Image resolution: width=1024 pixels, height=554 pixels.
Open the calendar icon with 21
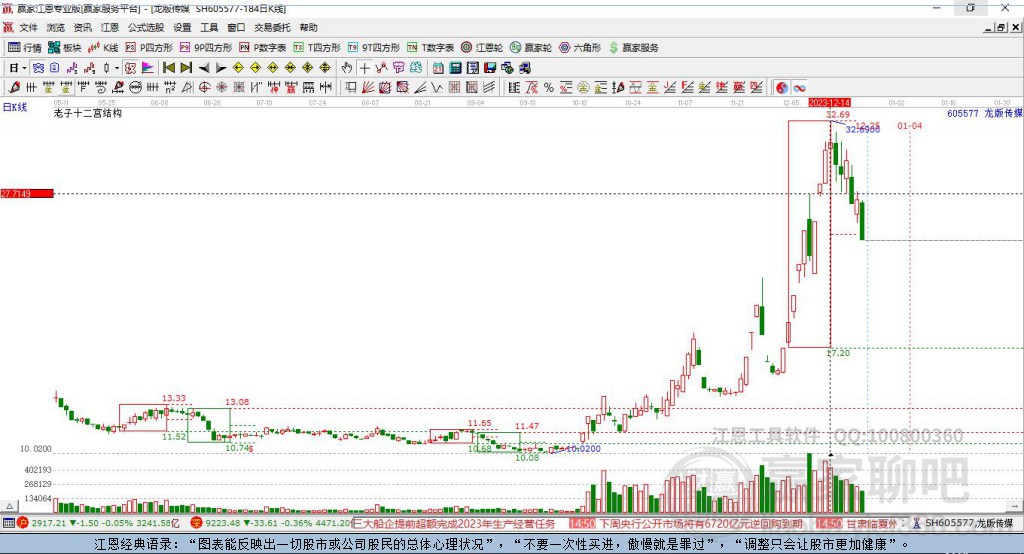pos(438,68)
